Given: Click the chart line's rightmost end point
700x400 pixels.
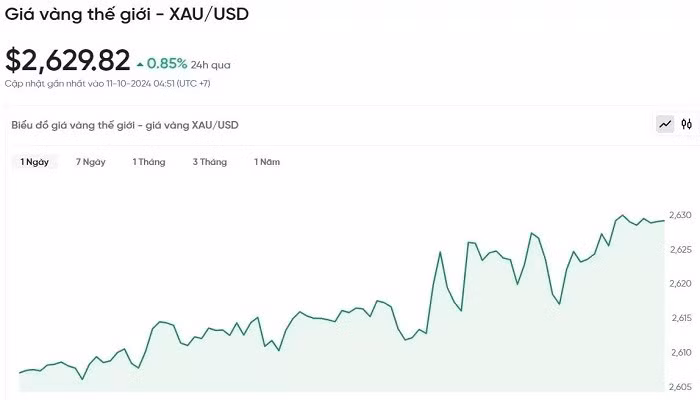Looking at the screenshot, I should tap(664, 221).
